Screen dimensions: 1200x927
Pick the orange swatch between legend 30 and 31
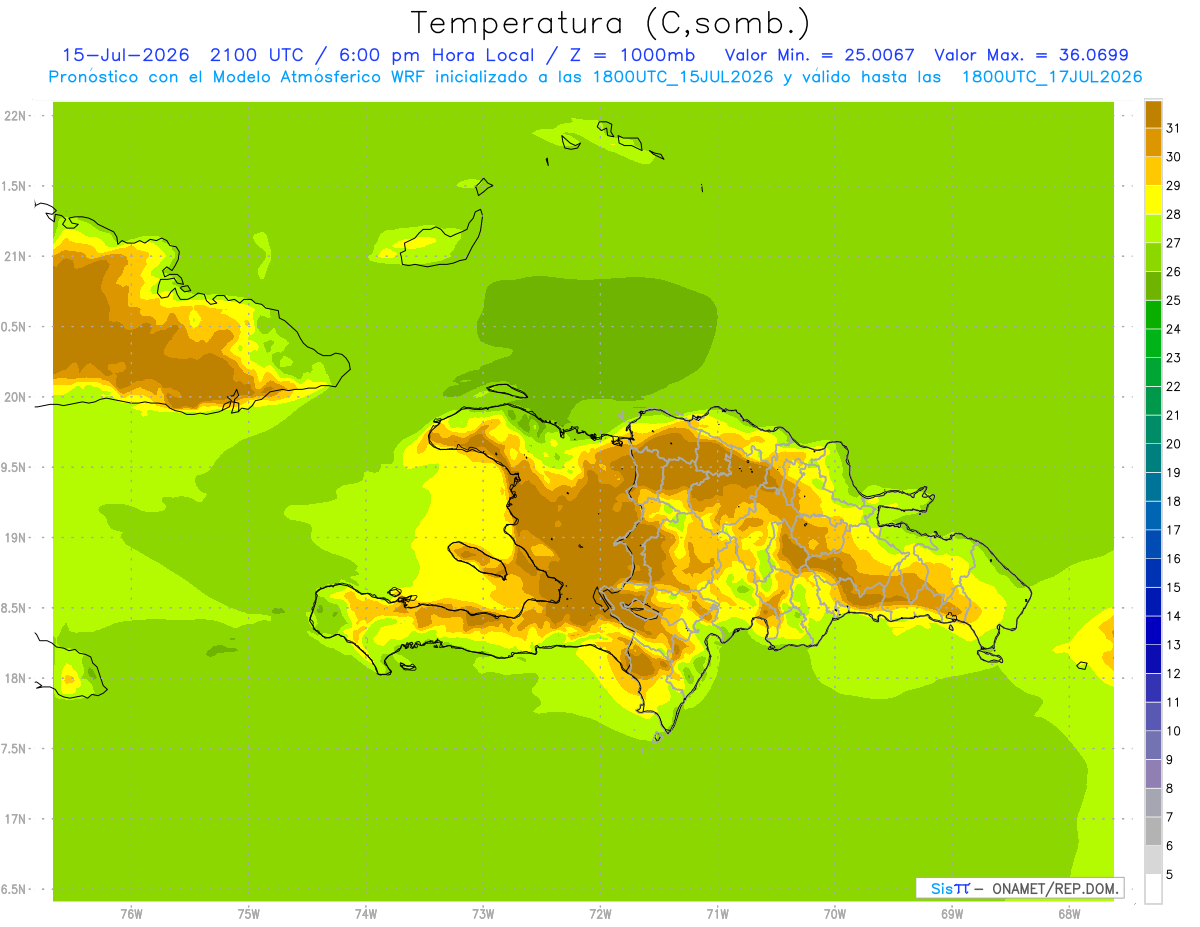click(x=1153, y=142)
